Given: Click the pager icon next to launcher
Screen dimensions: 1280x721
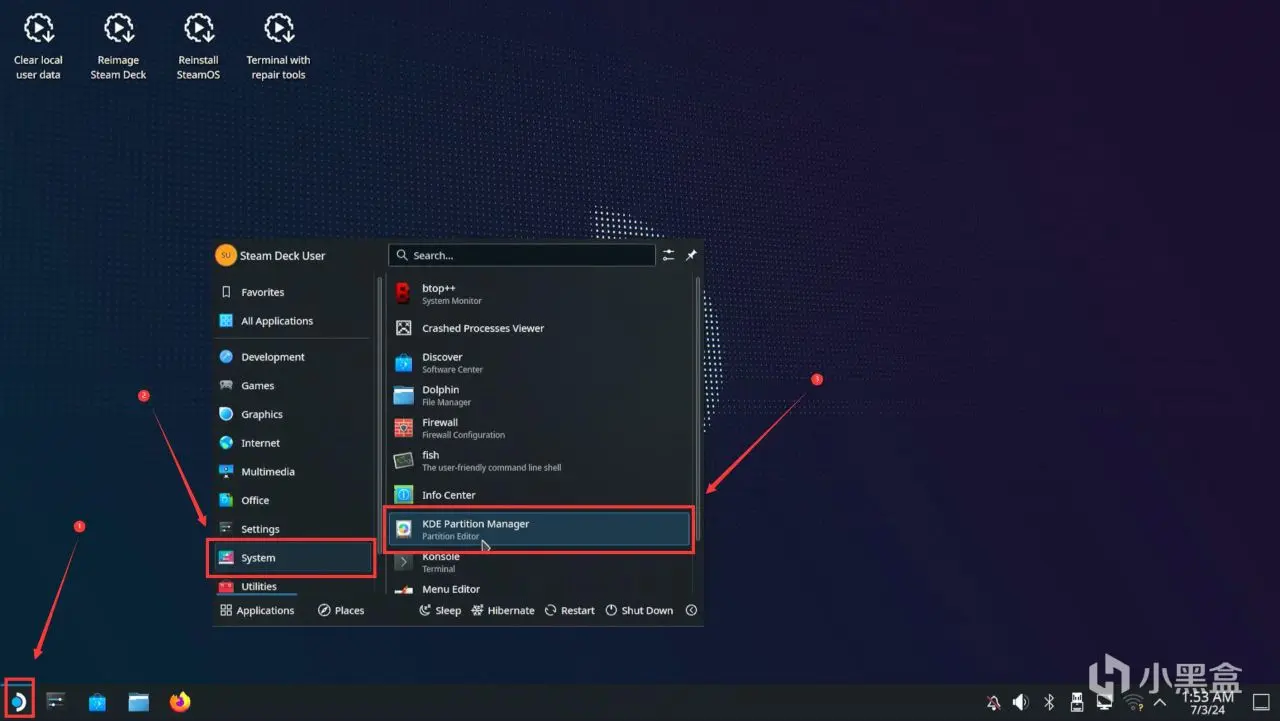Looking at the screenshot, I should [56, 701].
